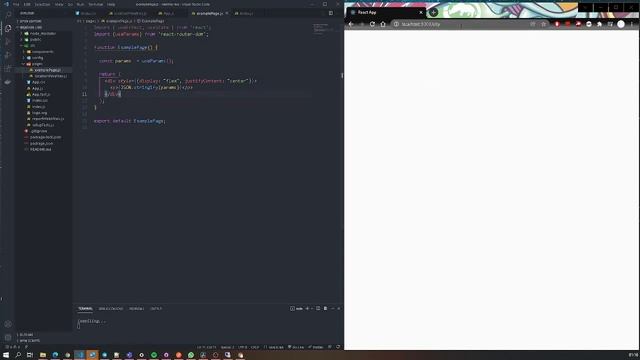
Task: Open README.md in the explorer
Action: (x=40, y=149)
